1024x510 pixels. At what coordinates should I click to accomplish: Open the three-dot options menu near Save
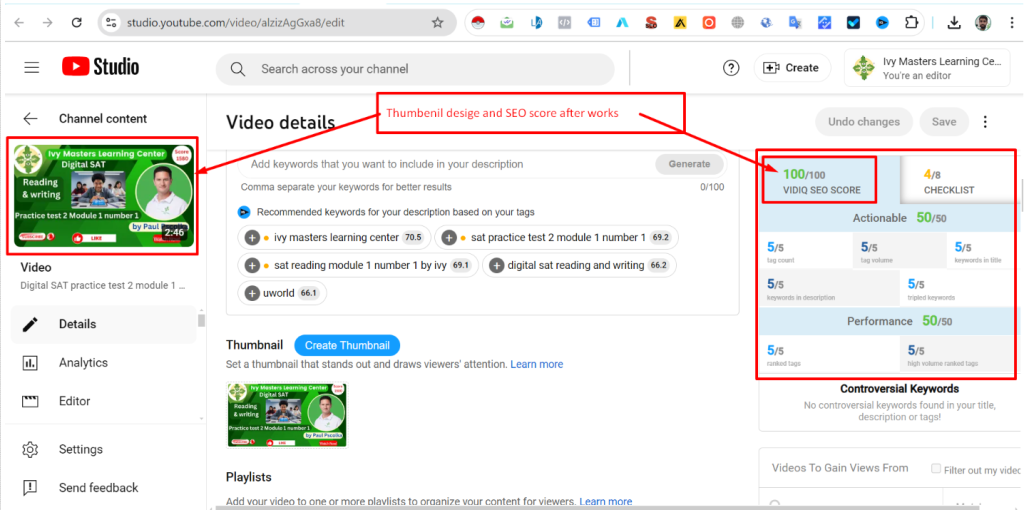click(985, 122)
